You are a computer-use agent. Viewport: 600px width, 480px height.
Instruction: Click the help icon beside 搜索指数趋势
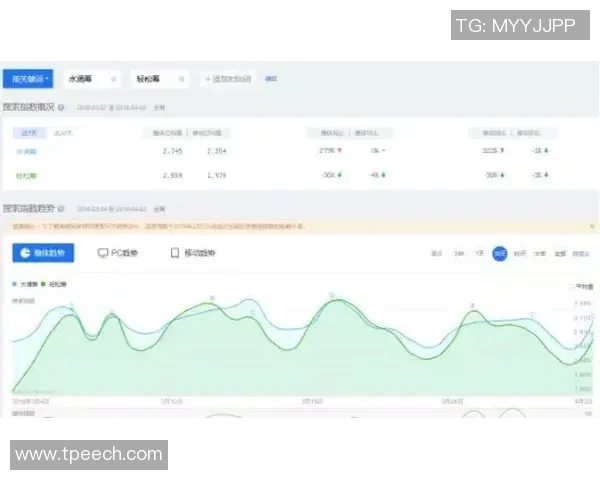point(61,209)
